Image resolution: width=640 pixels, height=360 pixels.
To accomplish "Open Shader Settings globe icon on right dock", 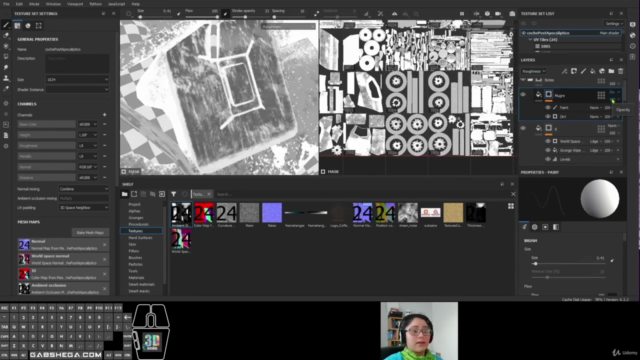I will pyautogui.click(x=632, y=36).
